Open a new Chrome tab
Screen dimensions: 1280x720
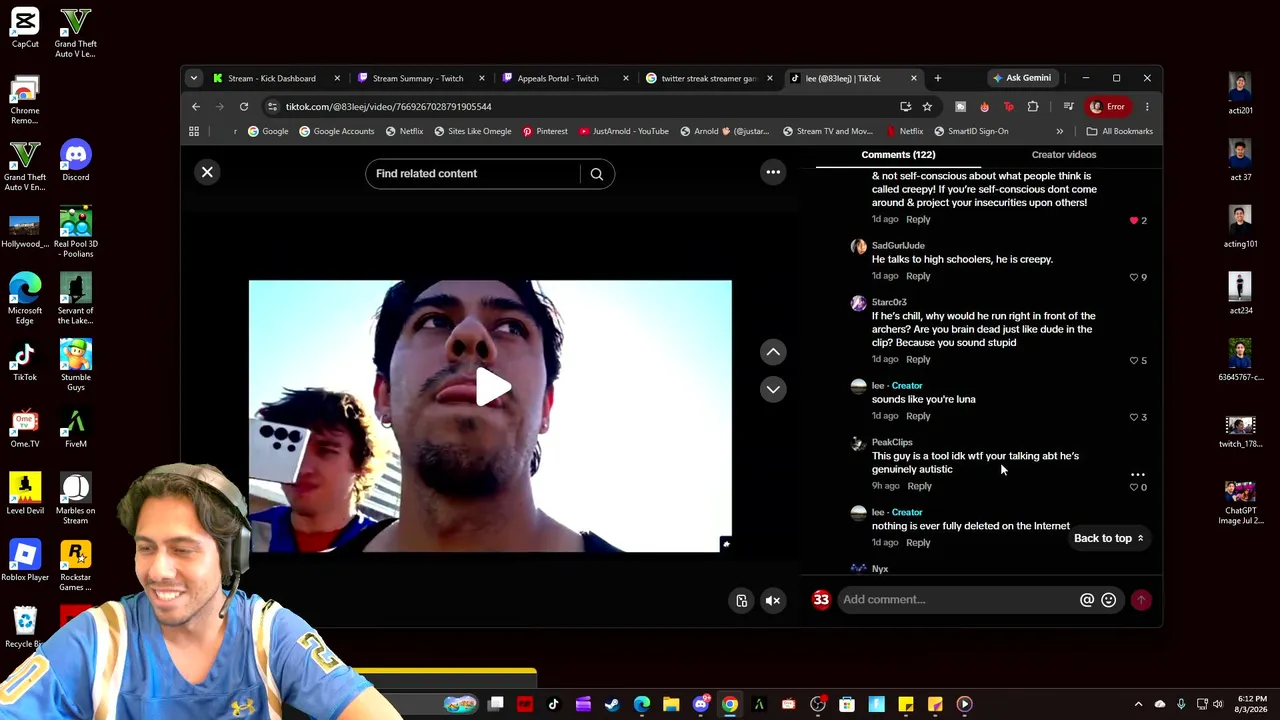937,78
